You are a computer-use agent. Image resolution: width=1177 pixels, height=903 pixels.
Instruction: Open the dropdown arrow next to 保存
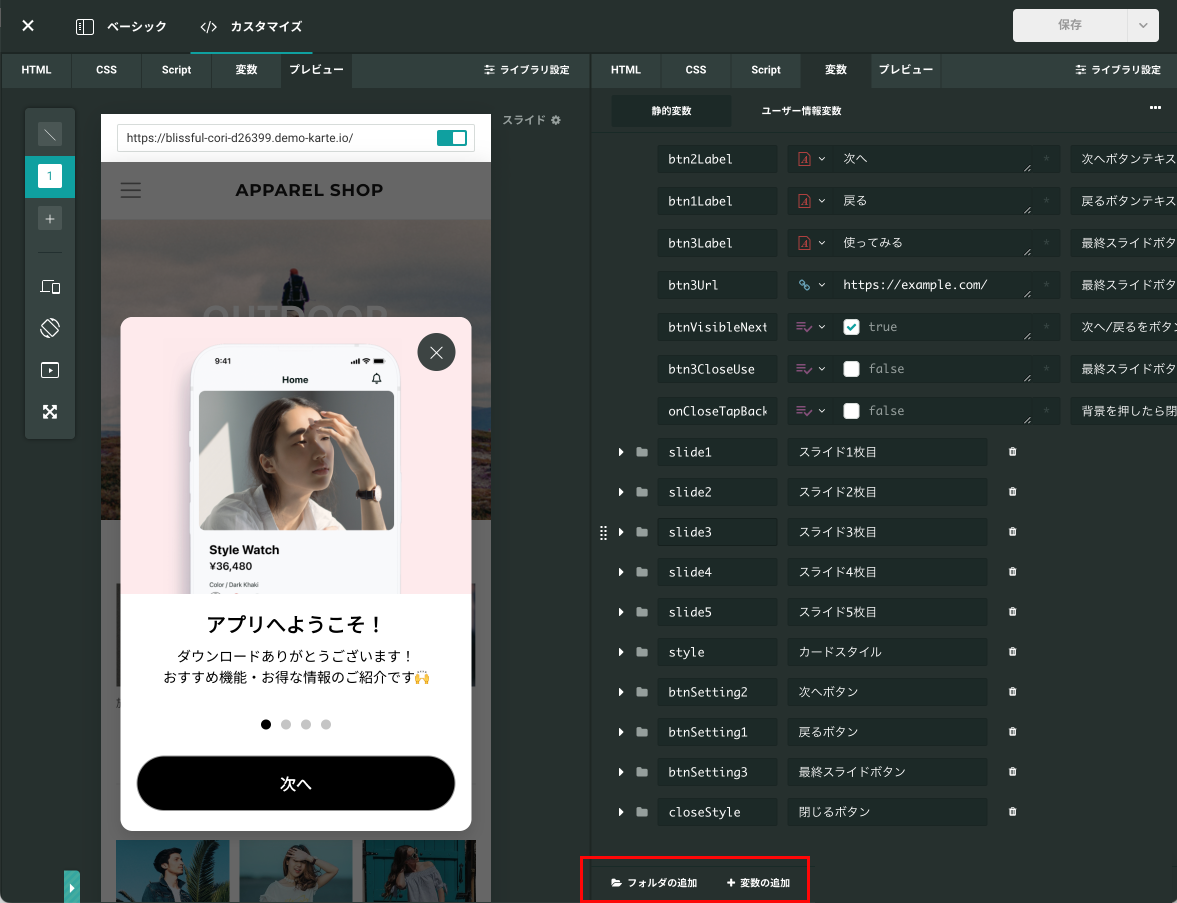[1142, 26]
